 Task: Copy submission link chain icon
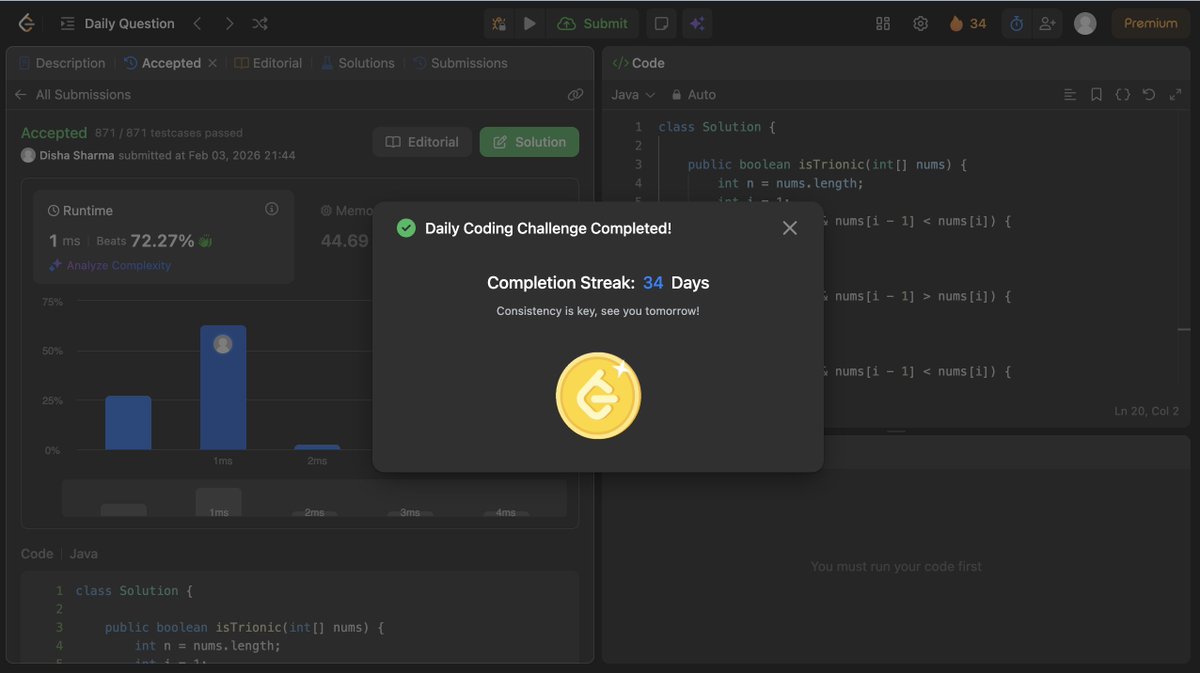tap(575, 94)
